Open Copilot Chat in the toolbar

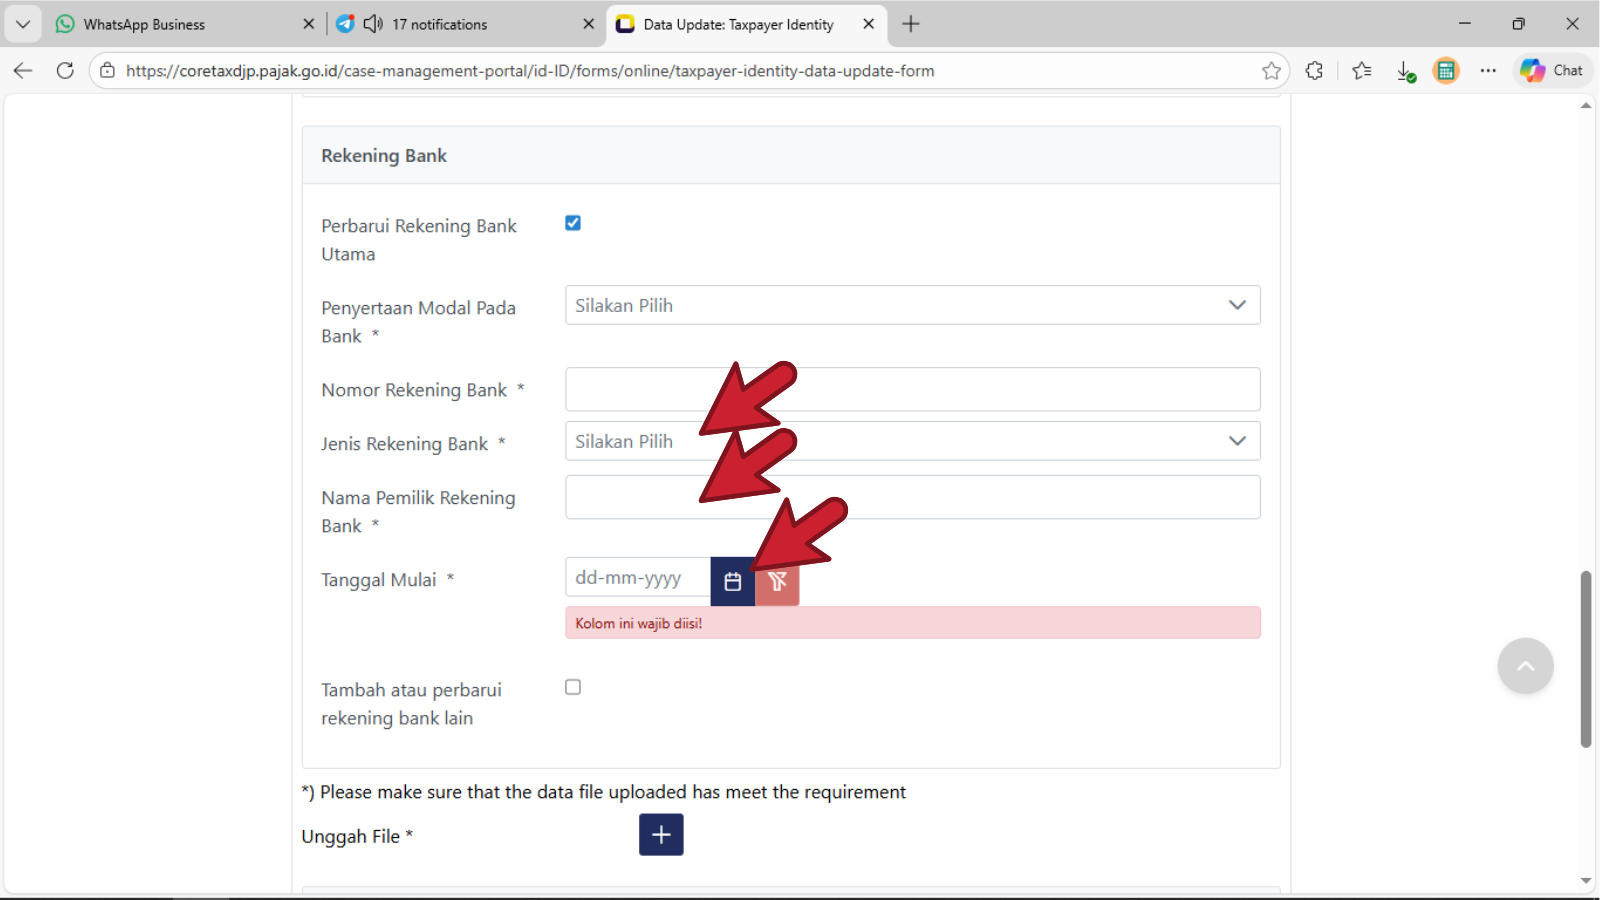[1552, 71]
